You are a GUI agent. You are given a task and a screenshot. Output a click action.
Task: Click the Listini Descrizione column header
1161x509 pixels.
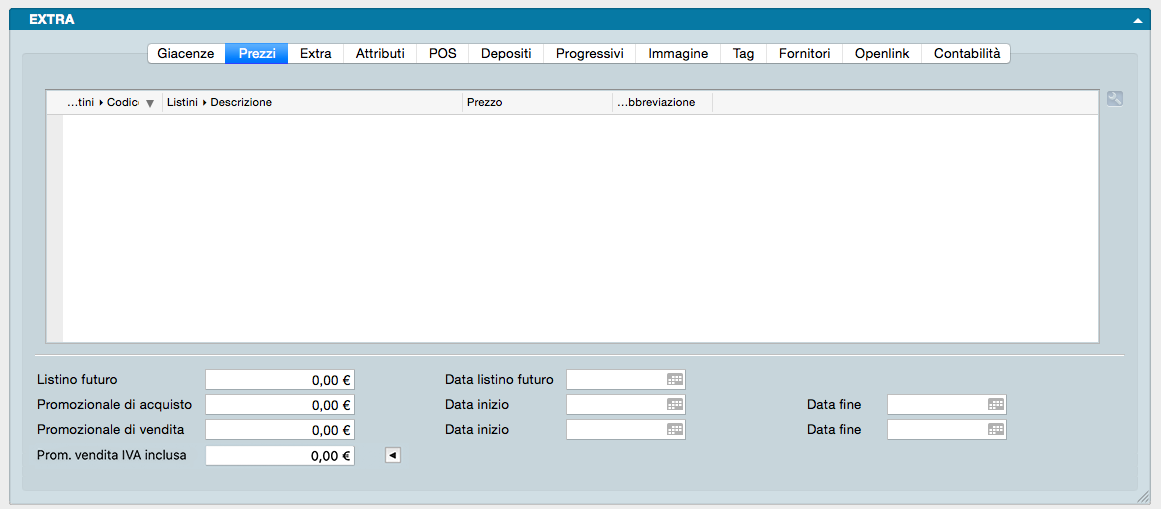[x=310, y=103]
